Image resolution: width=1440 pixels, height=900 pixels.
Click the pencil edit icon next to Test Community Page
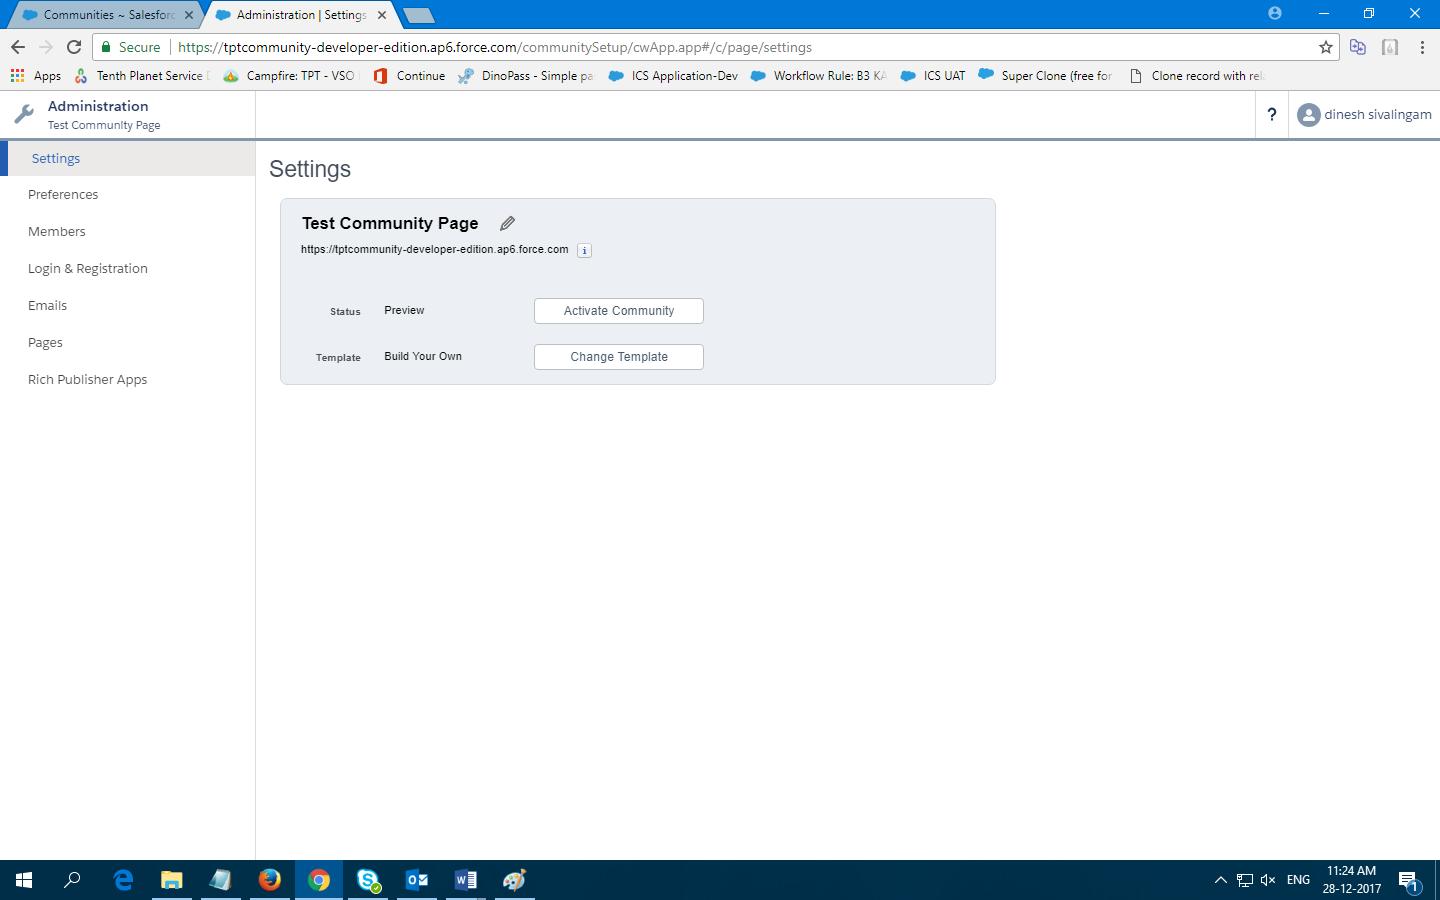tap(507, 223)
